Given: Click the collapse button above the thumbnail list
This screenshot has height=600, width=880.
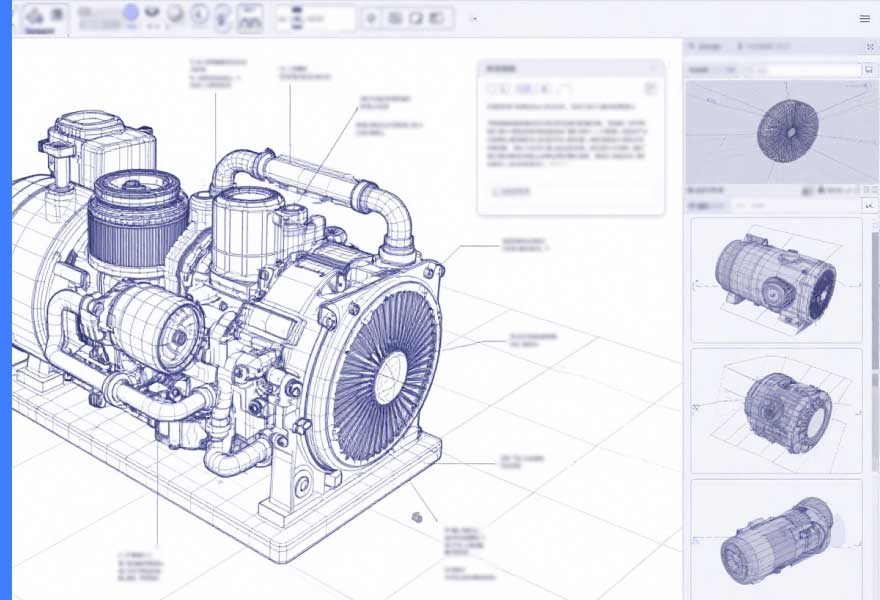Looking at the screenshot, I should coord(869,205).
